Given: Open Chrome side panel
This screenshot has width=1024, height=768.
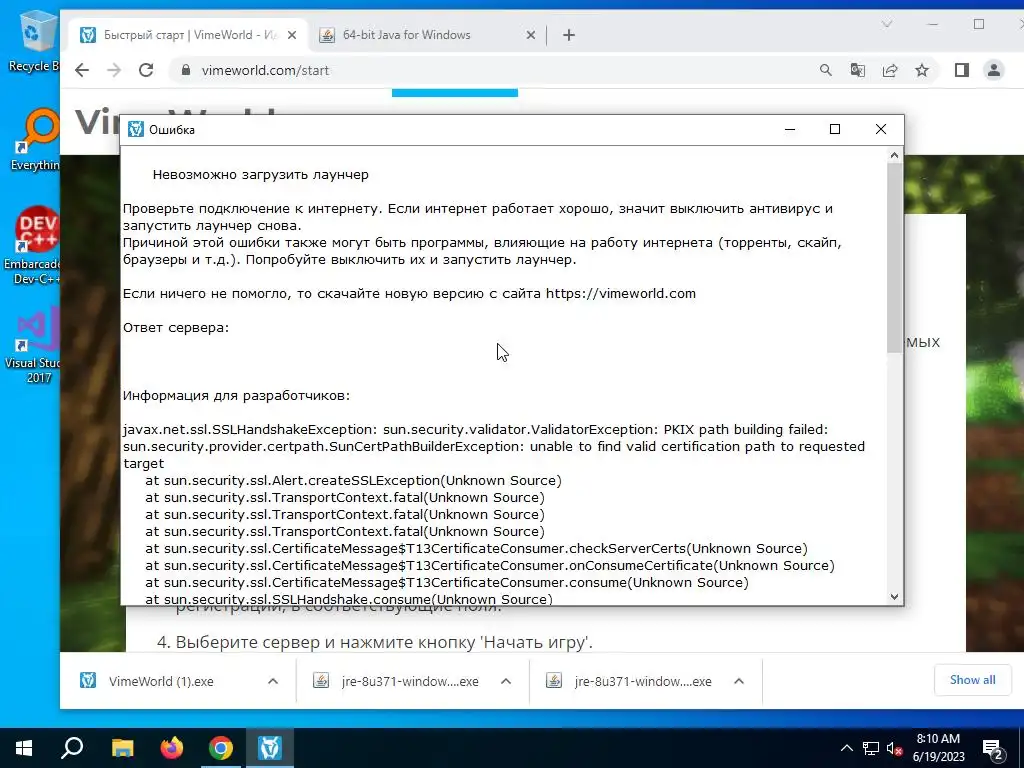Looking at the screenshot, I should tap(961, 71).
